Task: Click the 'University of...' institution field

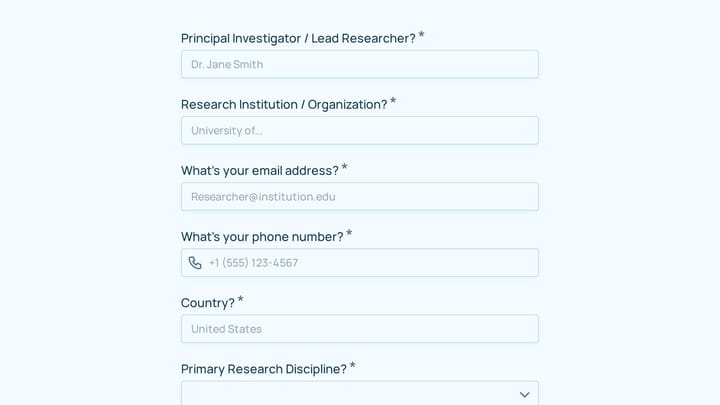Action: tap(360, 130)
